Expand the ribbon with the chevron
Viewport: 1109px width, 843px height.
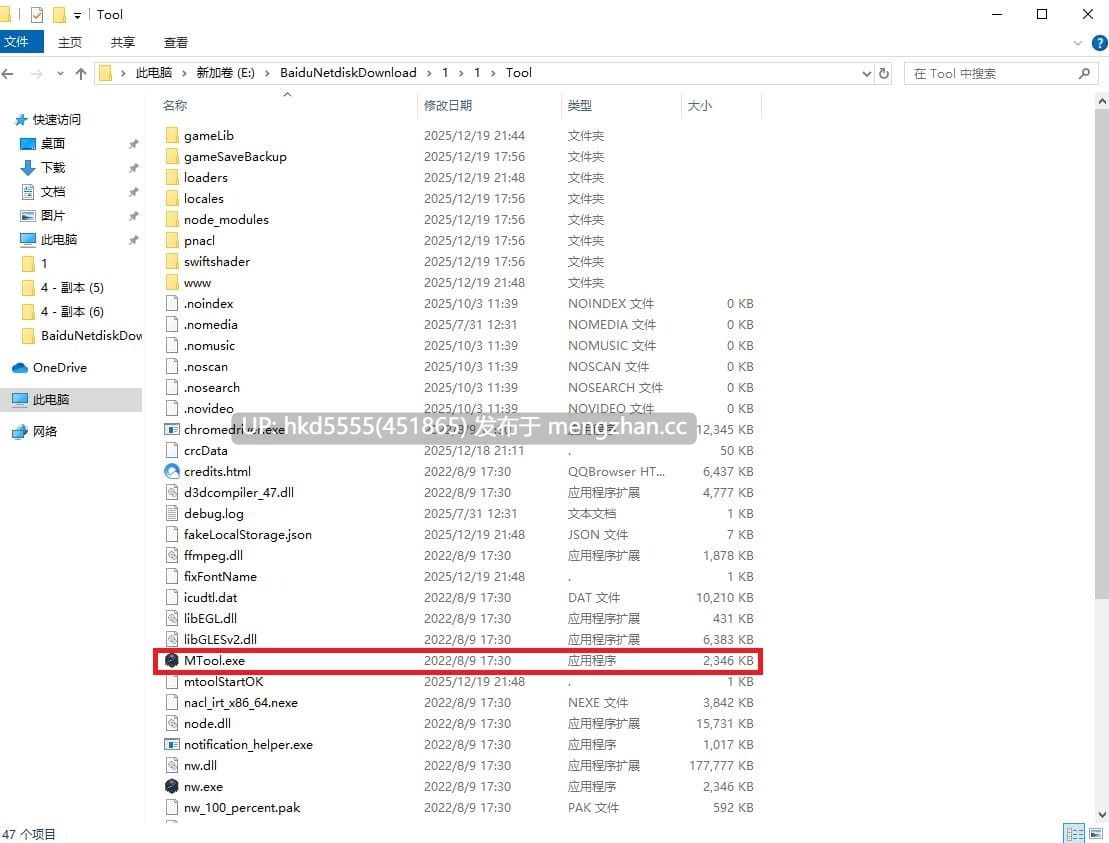[x=1077, y=43]
